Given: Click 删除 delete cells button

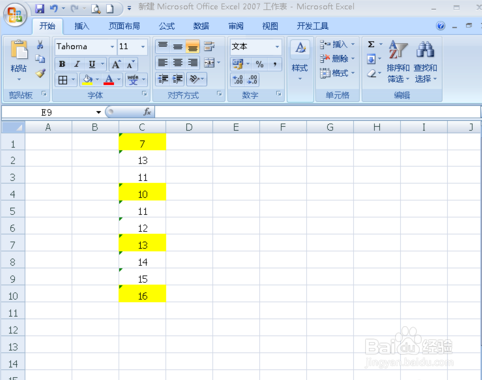Looking at the screenshot, I should coord(337,59).
